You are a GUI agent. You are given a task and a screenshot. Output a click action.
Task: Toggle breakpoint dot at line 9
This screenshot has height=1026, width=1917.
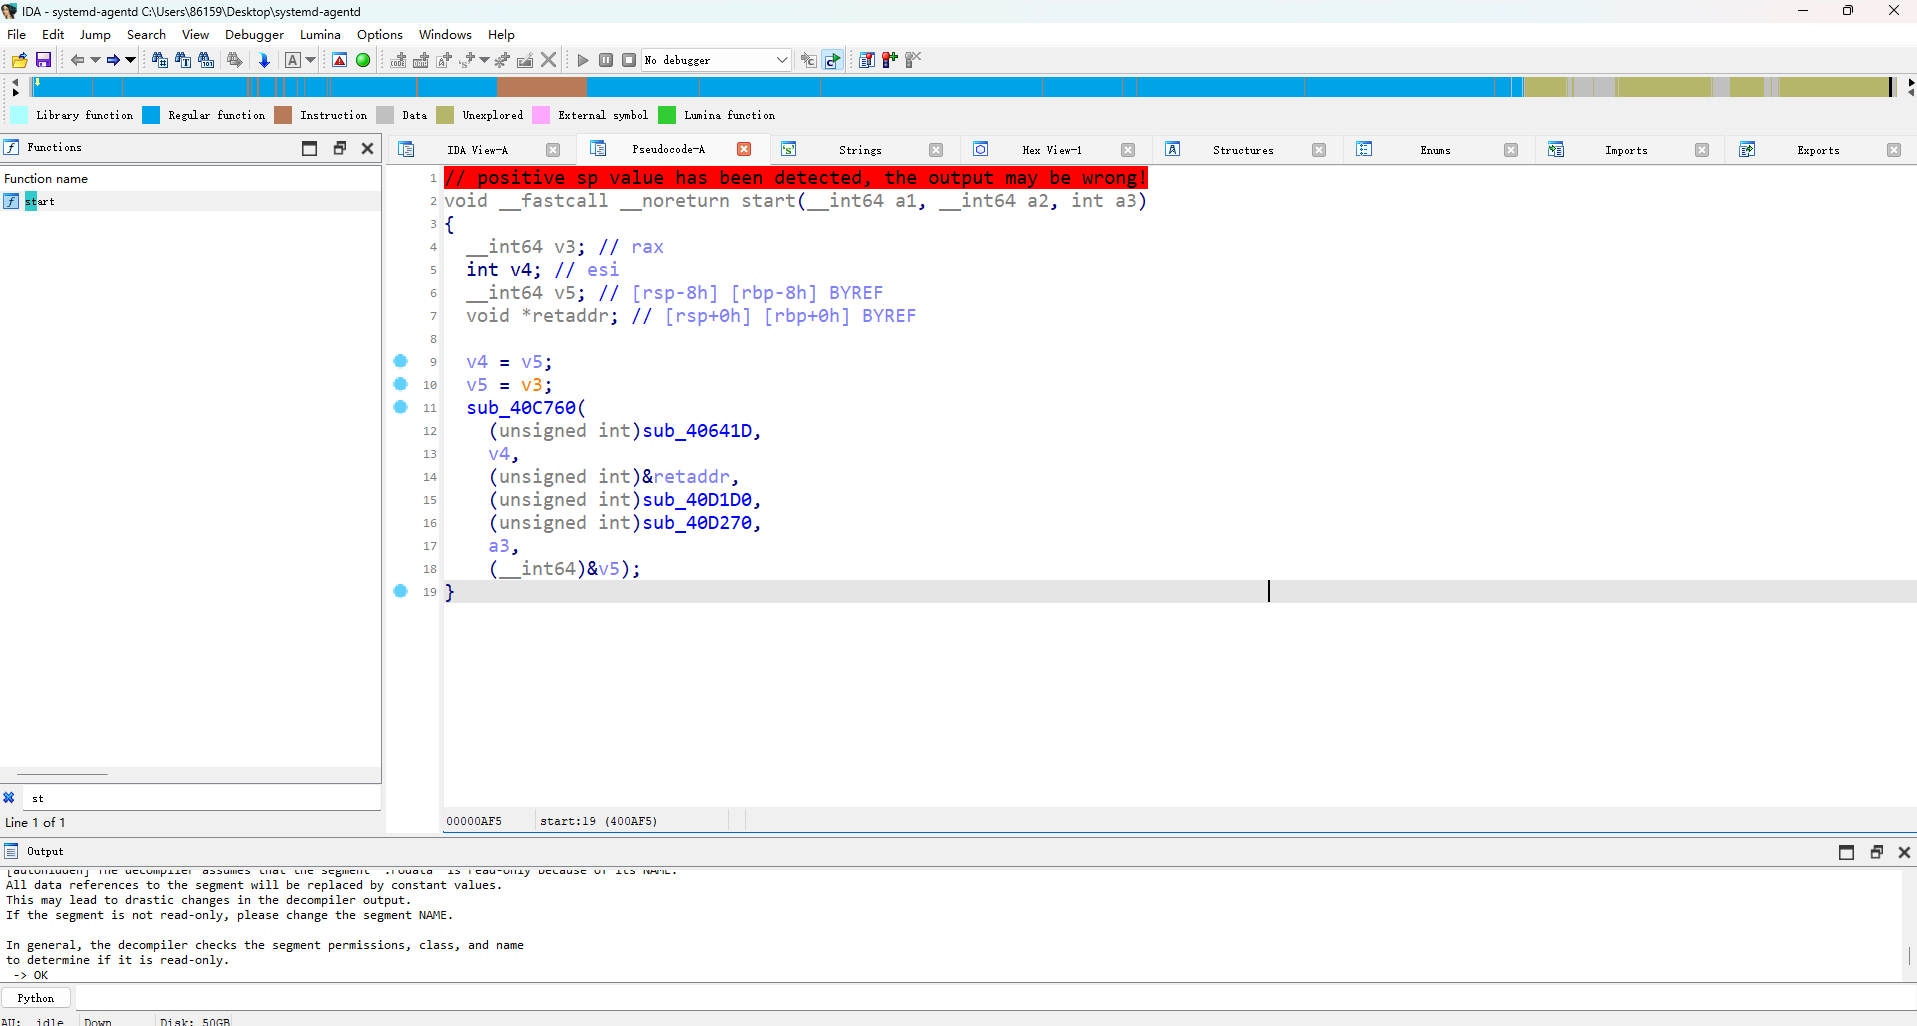tap(401, 361)
